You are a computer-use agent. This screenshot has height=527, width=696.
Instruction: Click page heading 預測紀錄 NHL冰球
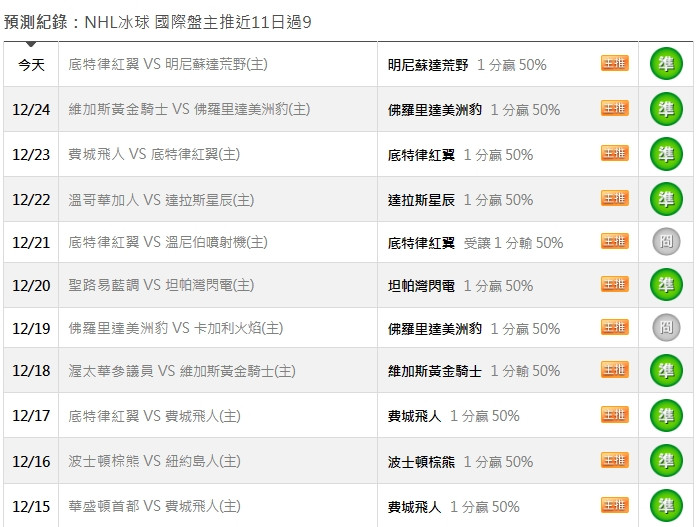point(158,22)
